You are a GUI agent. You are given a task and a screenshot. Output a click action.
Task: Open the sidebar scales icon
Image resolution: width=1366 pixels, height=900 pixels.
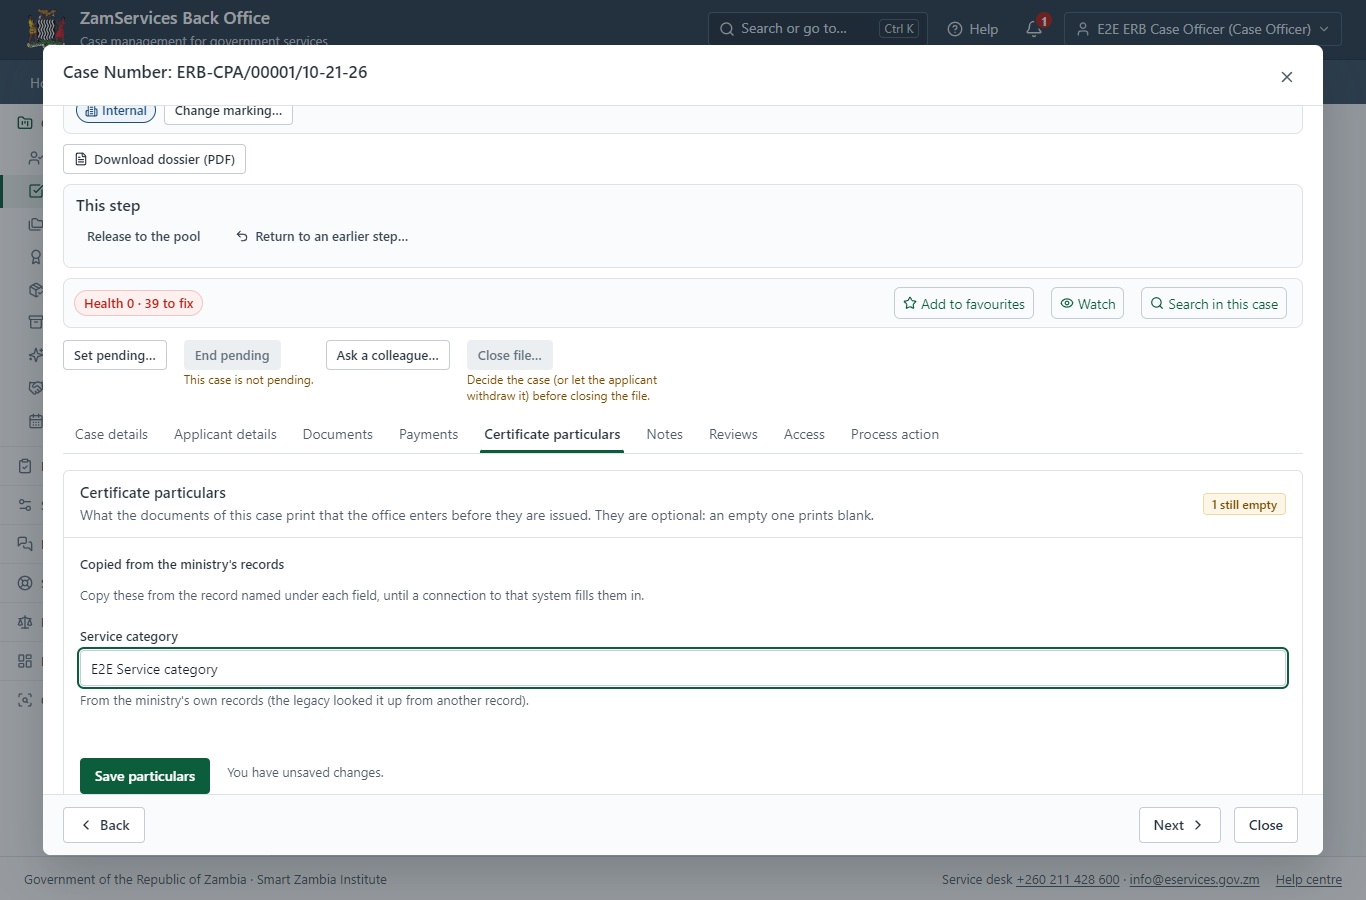[x=25, y=622]
